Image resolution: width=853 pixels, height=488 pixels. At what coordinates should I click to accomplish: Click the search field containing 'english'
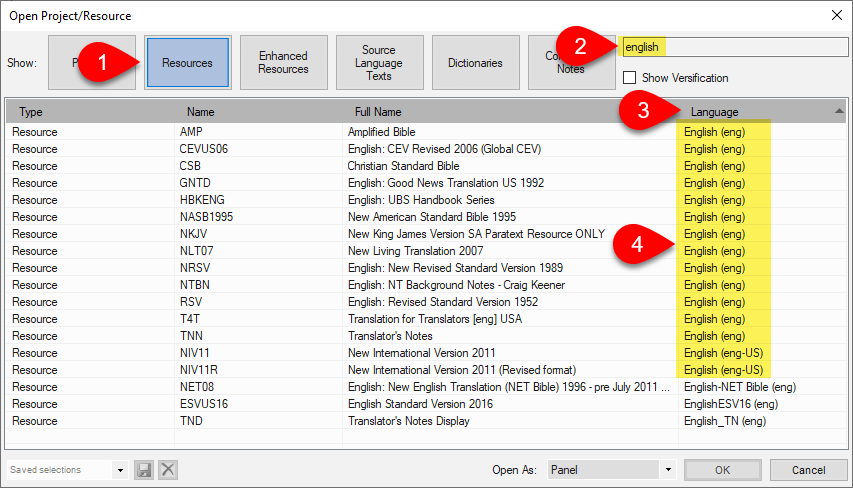click(x=733, y=47)
